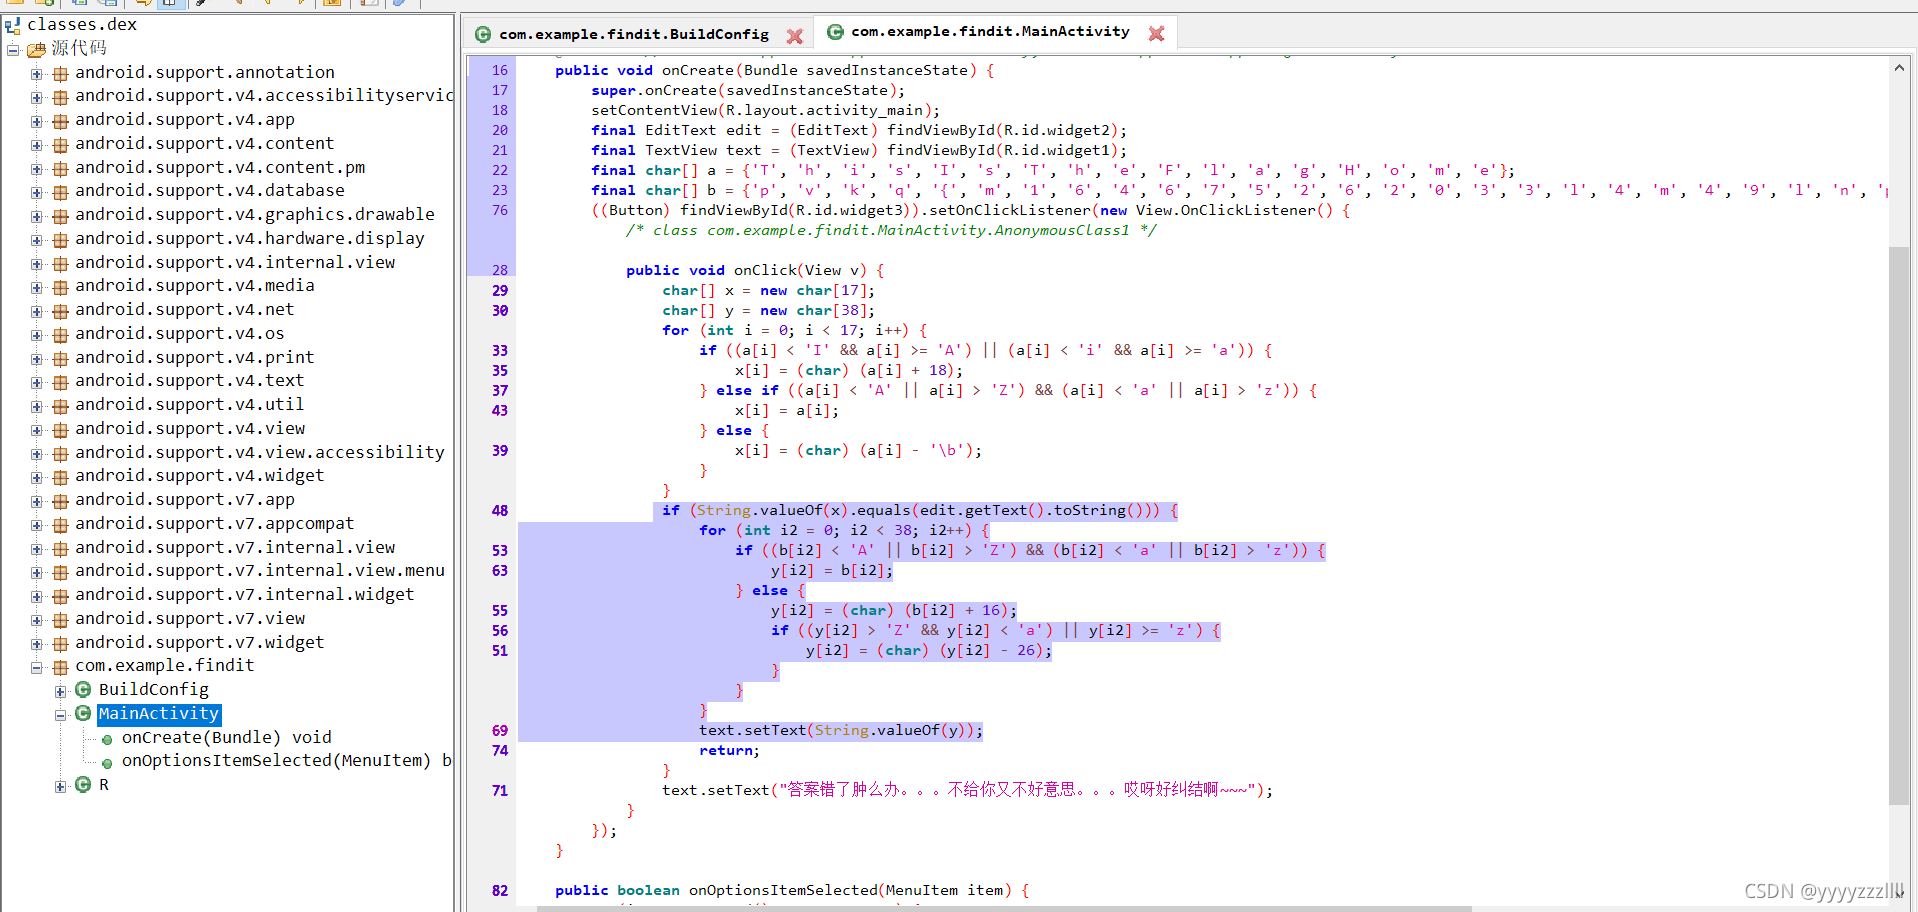This screenshot has width=1918, height=912.
Task: Expand the android.support.v4.widget package
Action: (36, 477)
